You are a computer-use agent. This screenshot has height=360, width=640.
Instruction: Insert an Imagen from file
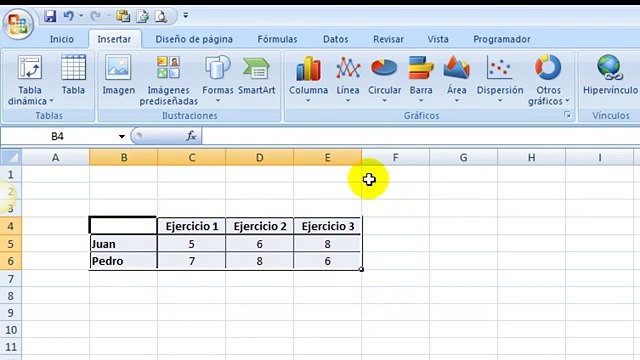point(118,75)
